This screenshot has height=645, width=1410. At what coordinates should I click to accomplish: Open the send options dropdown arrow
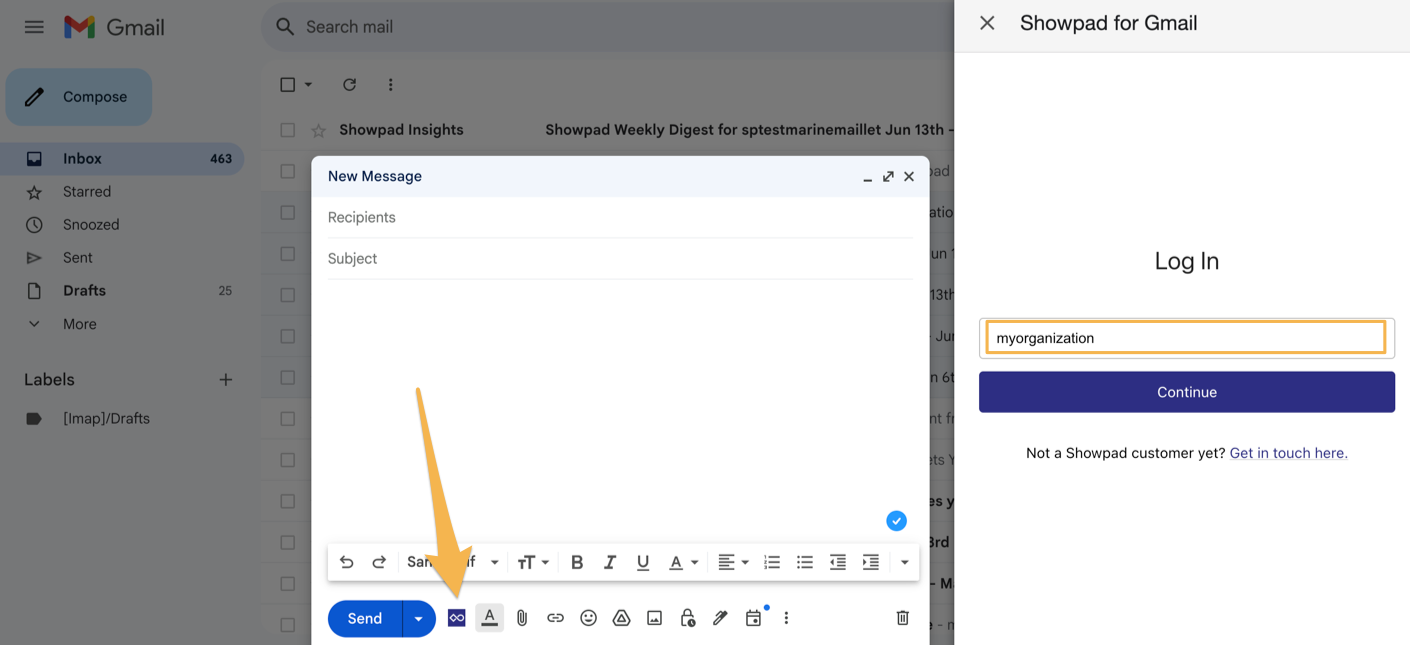[418, 618]
